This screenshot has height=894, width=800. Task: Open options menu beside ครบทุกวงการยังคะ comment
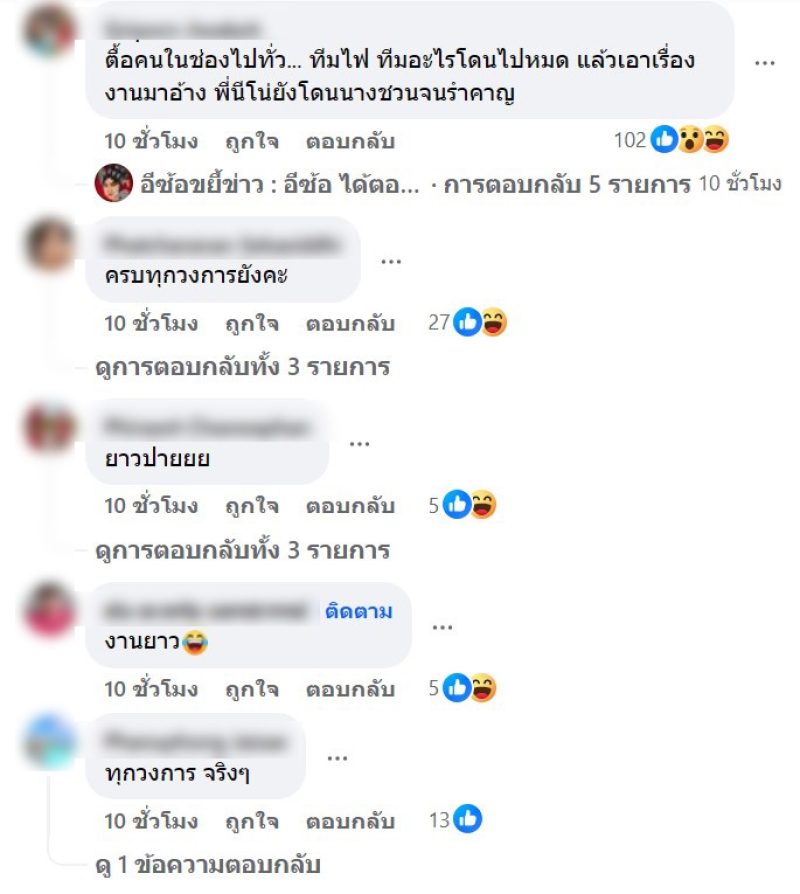click(x=391, y=262)
